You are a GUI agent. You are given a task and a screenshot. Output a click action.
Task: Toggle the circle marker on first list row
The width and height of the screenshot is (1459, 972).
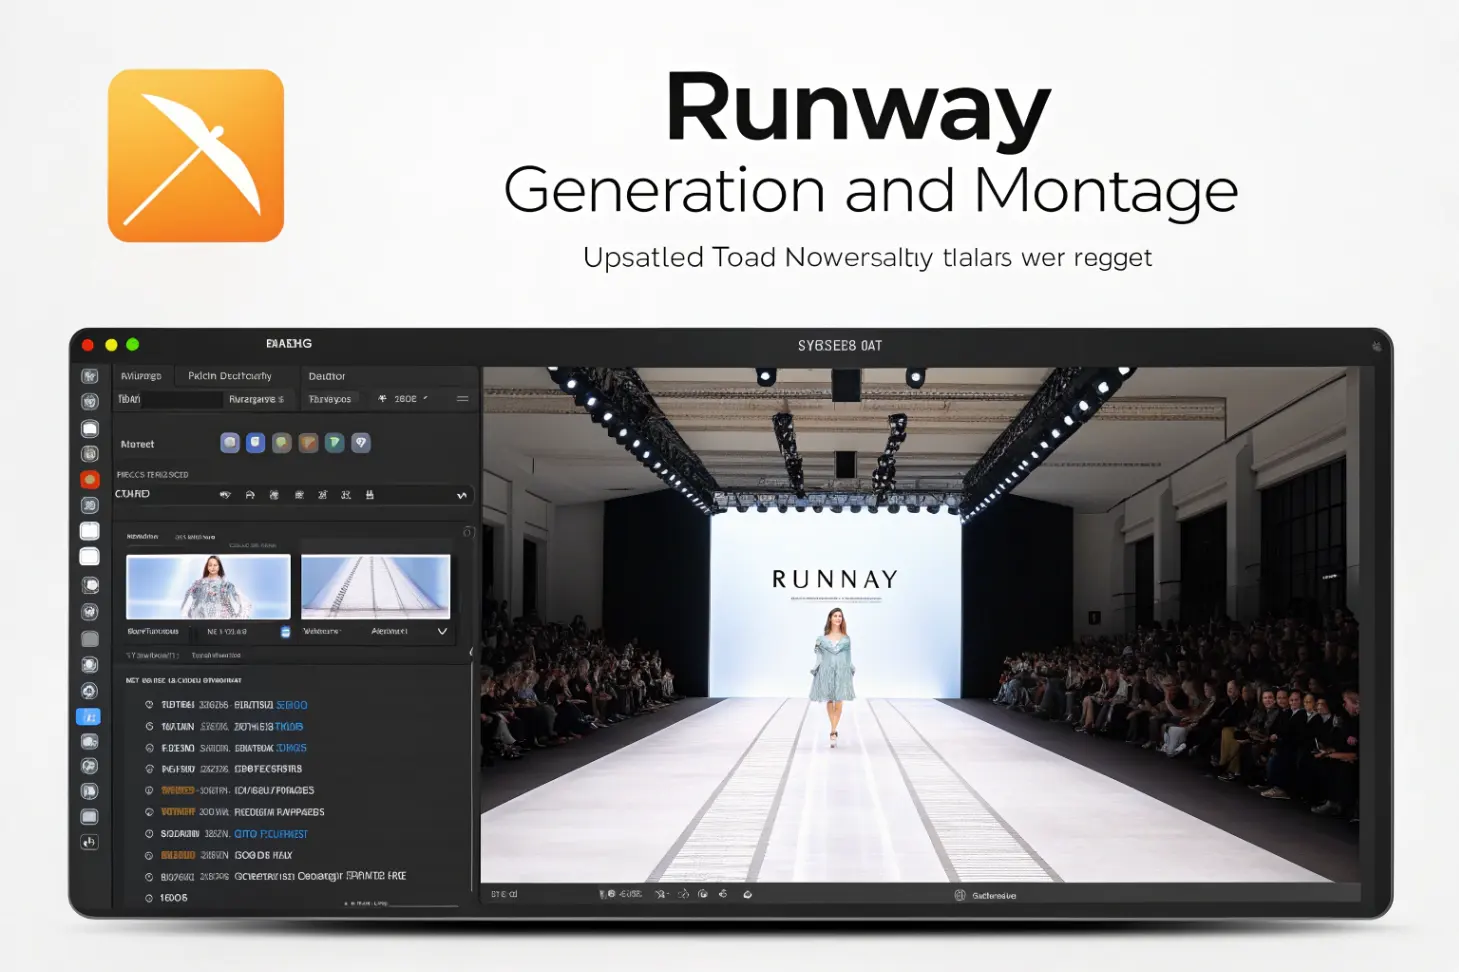click(150, 705)
